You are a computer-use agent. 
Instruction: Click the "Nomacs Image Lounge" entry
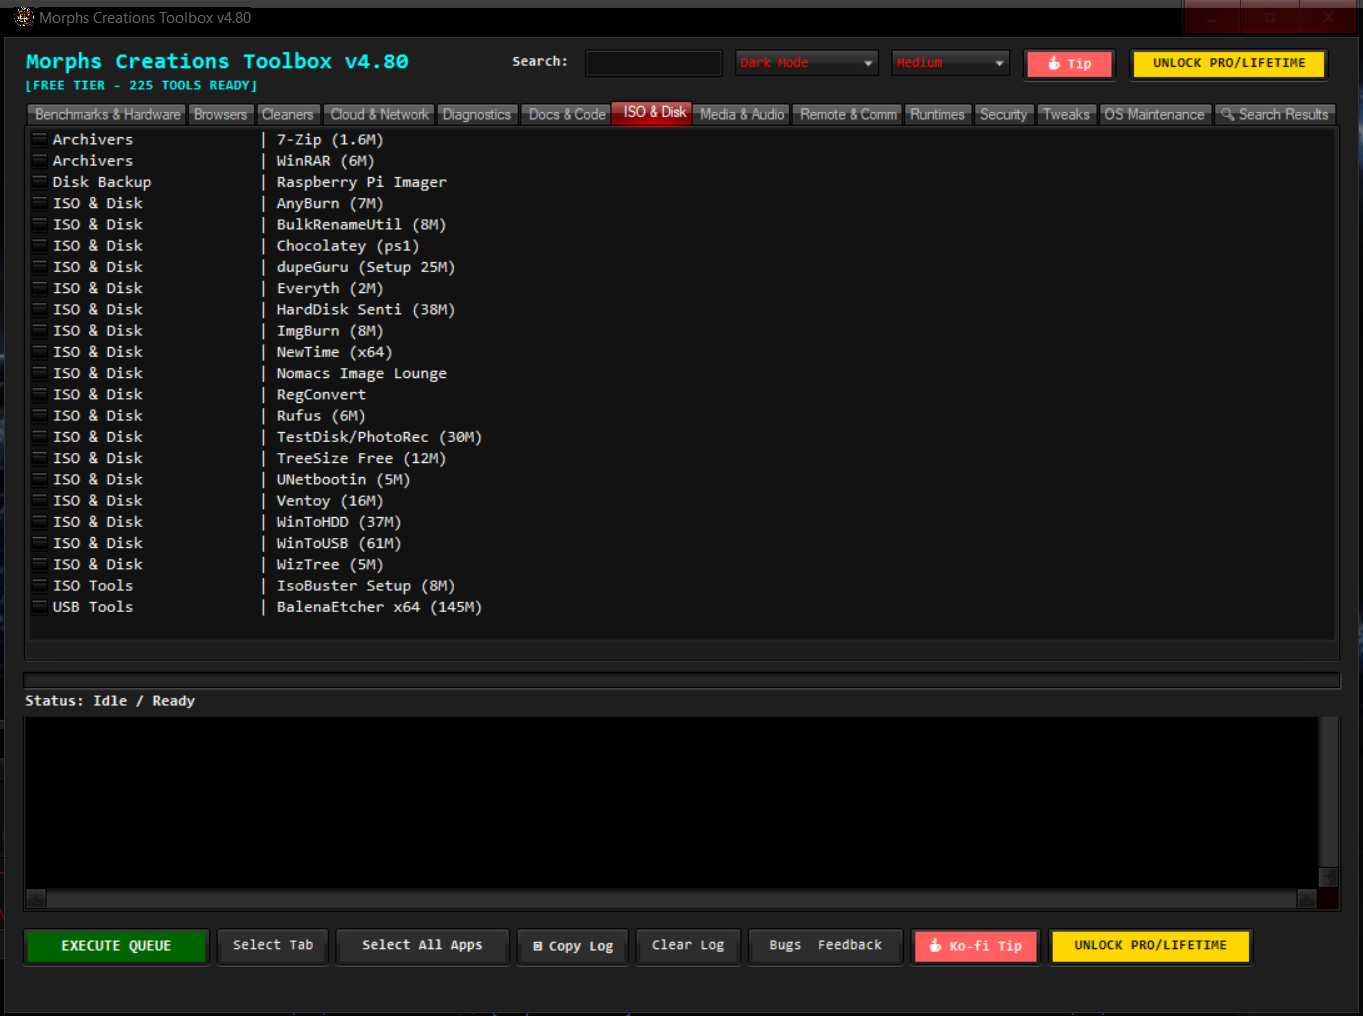[362, 373]
